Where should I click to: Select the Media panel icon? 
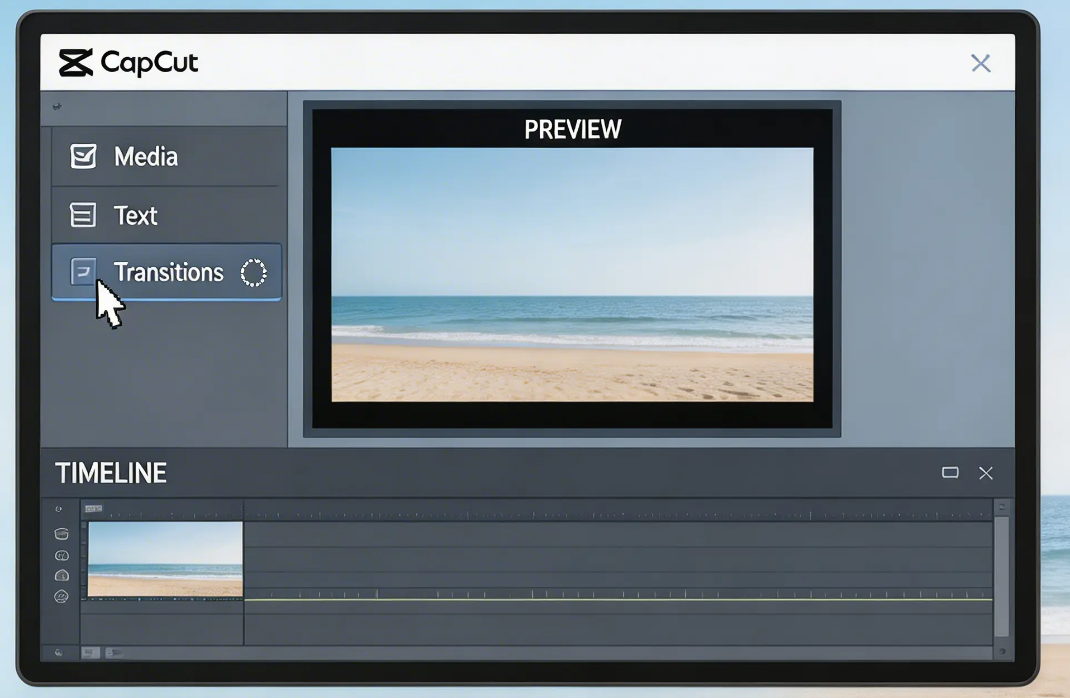point(81,156)
